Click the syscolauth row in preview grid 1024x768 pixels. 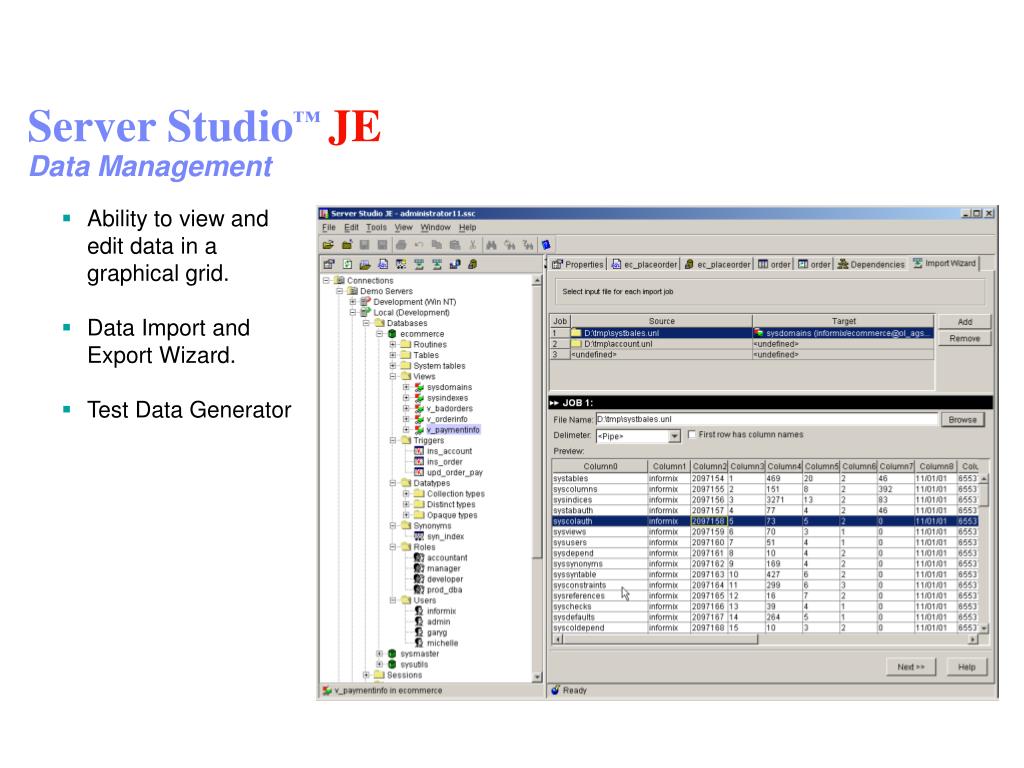click(765, 521)
